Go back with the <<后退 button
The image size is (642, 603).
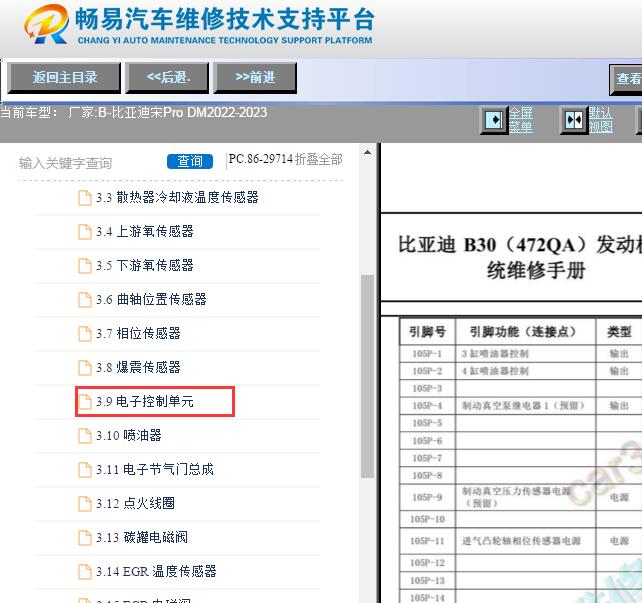click(x=167, y=78)
